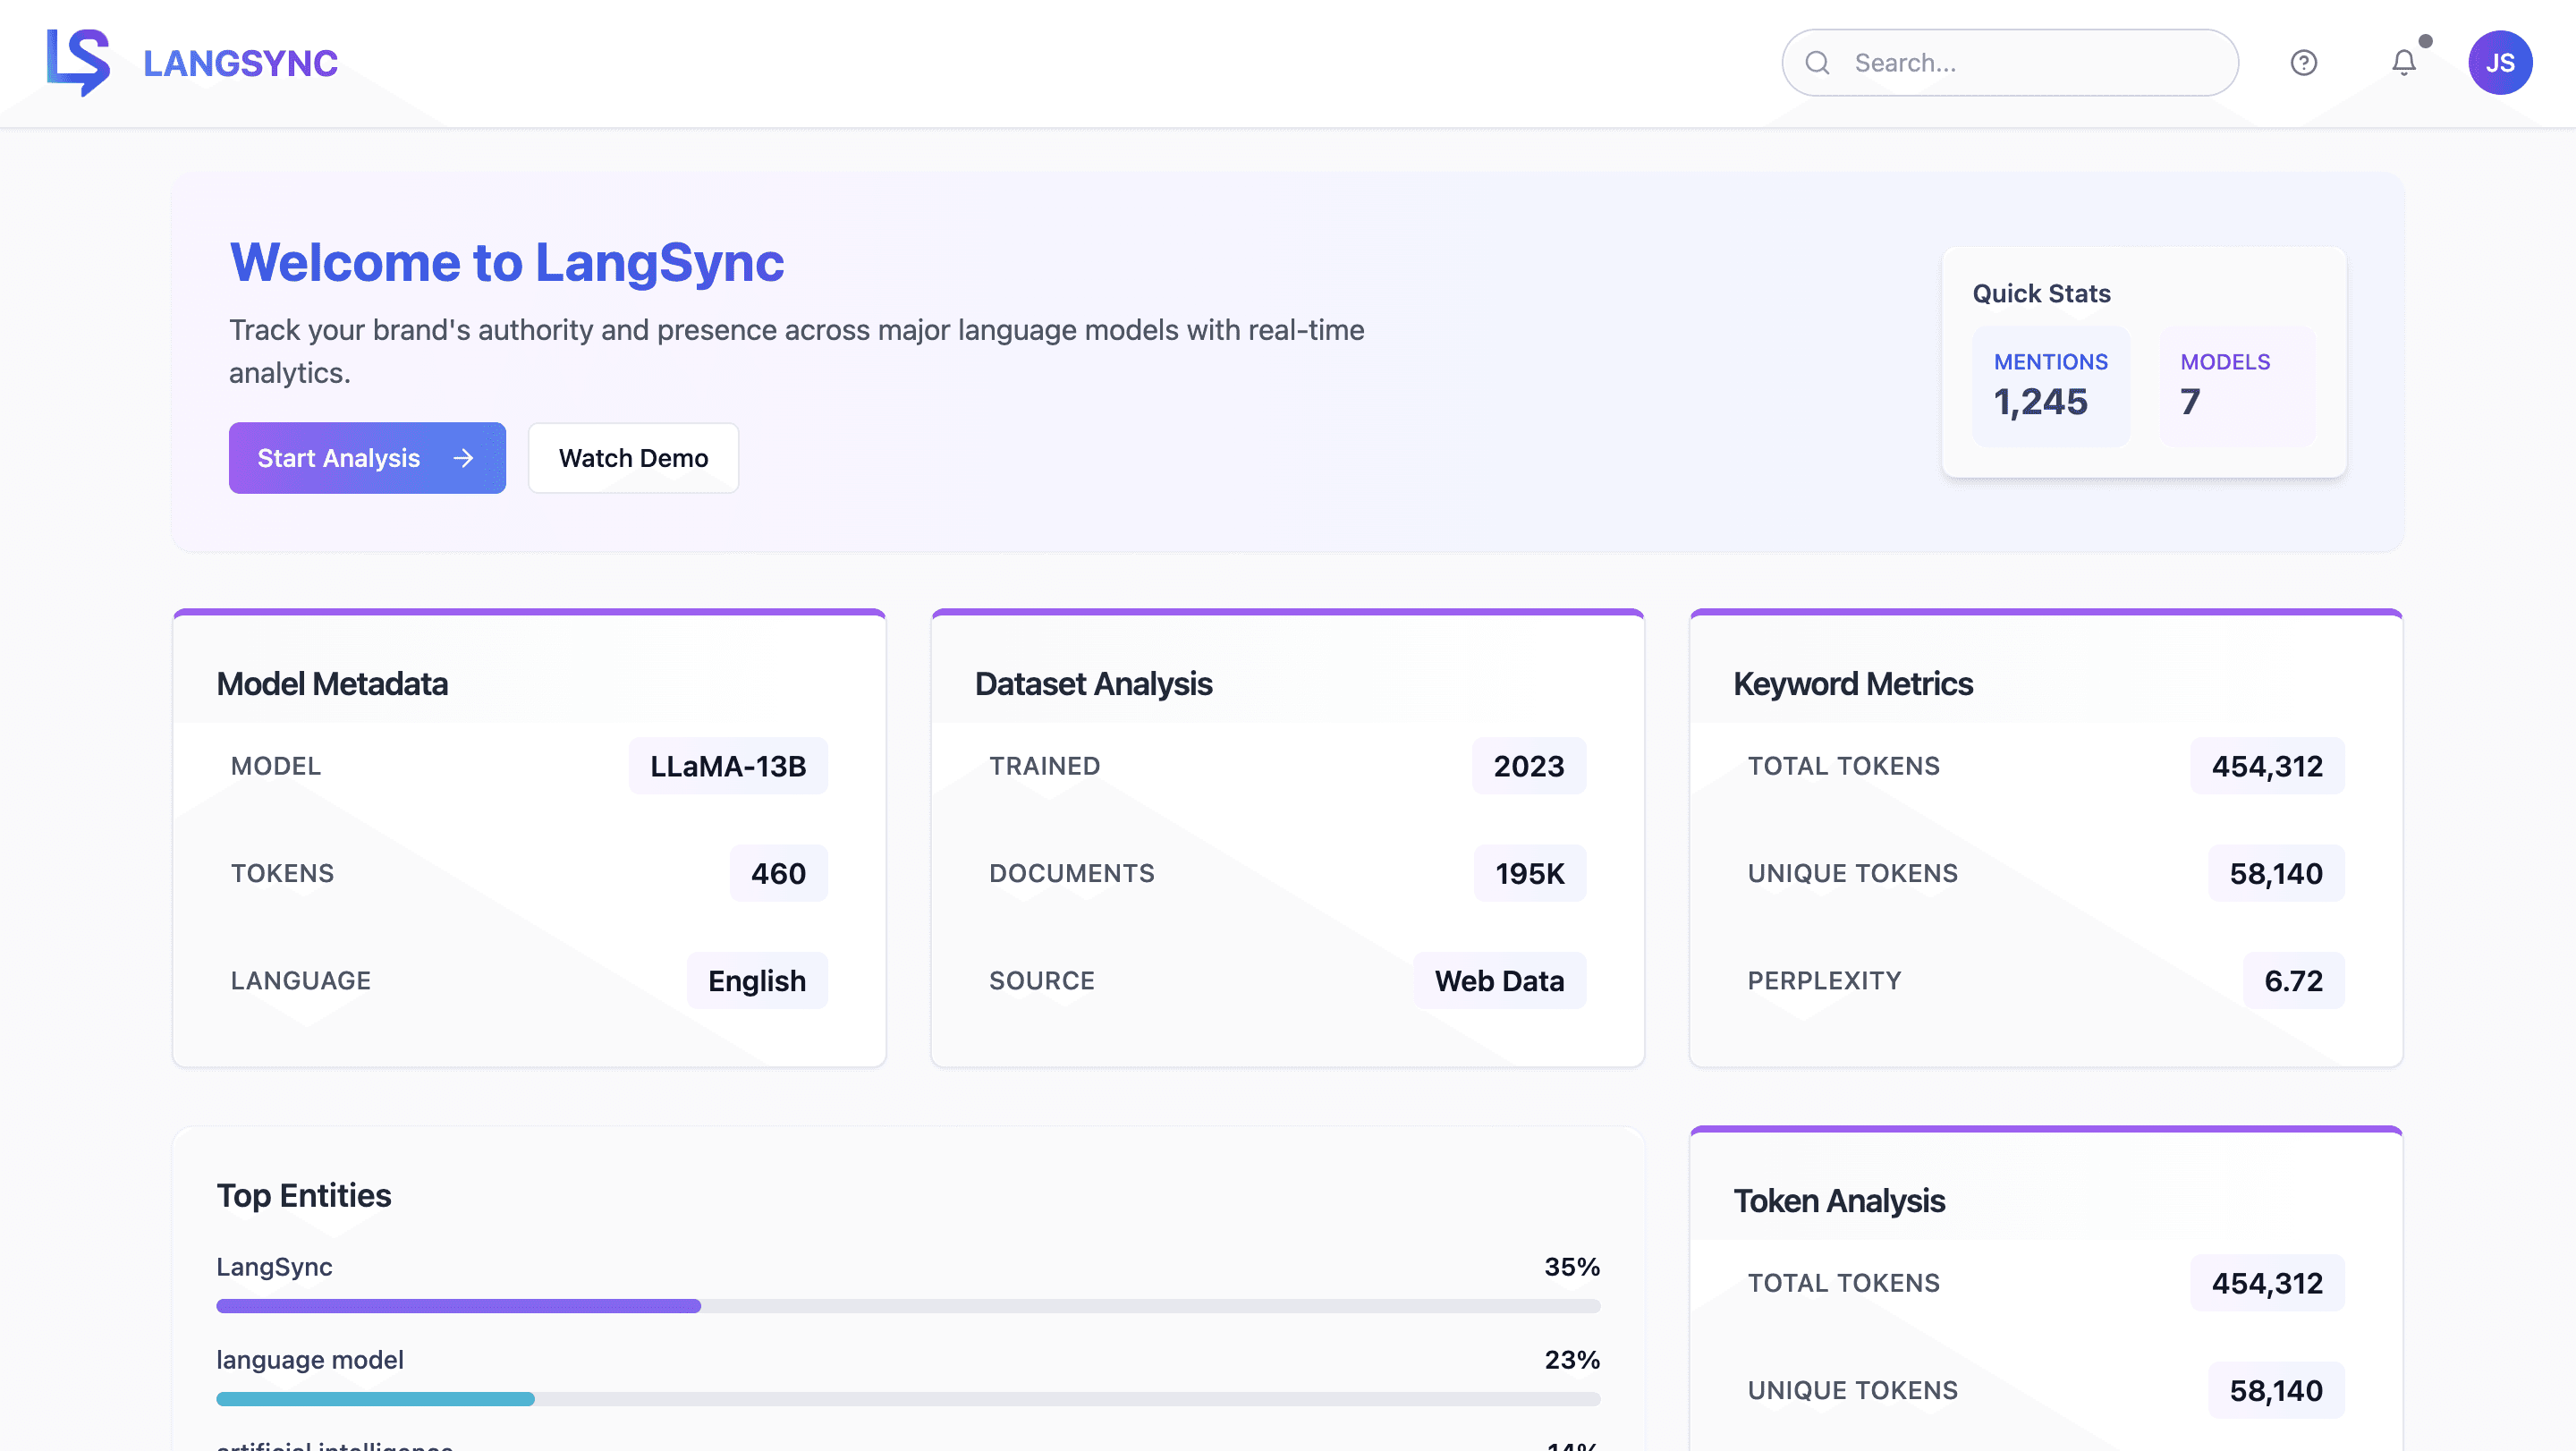This screenshot has width=2576, height=1451.
Task: Click the language model 23% progress bar
Action: click(908, 1399)
